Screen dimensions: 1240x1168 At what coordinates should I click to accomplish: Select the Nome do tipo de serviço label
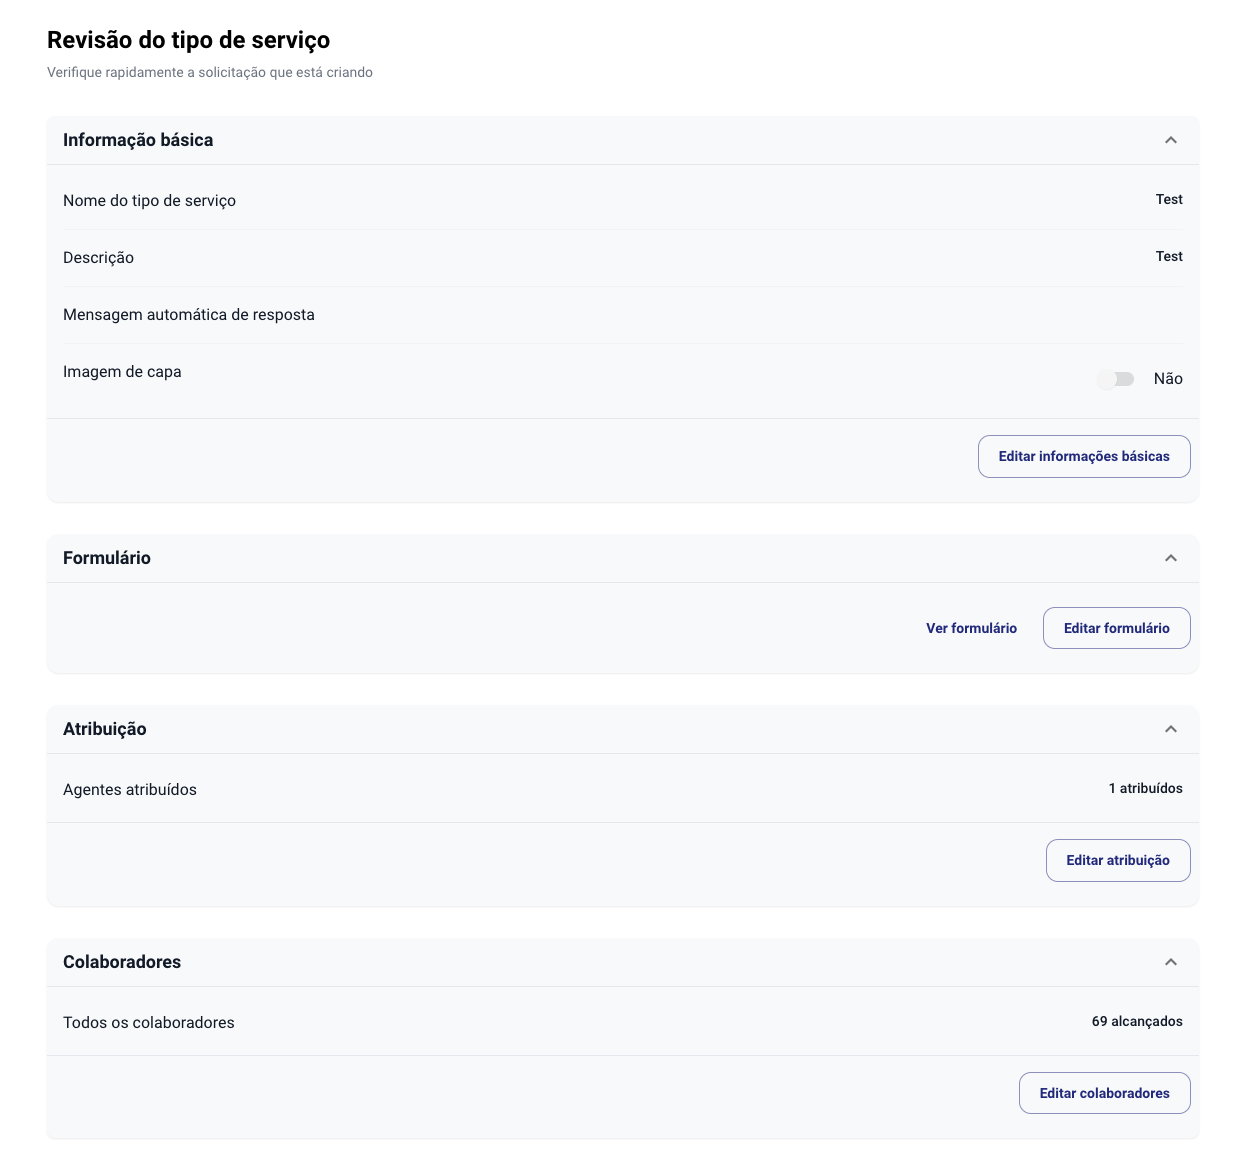pyautogui.click(x=150, y=200)
